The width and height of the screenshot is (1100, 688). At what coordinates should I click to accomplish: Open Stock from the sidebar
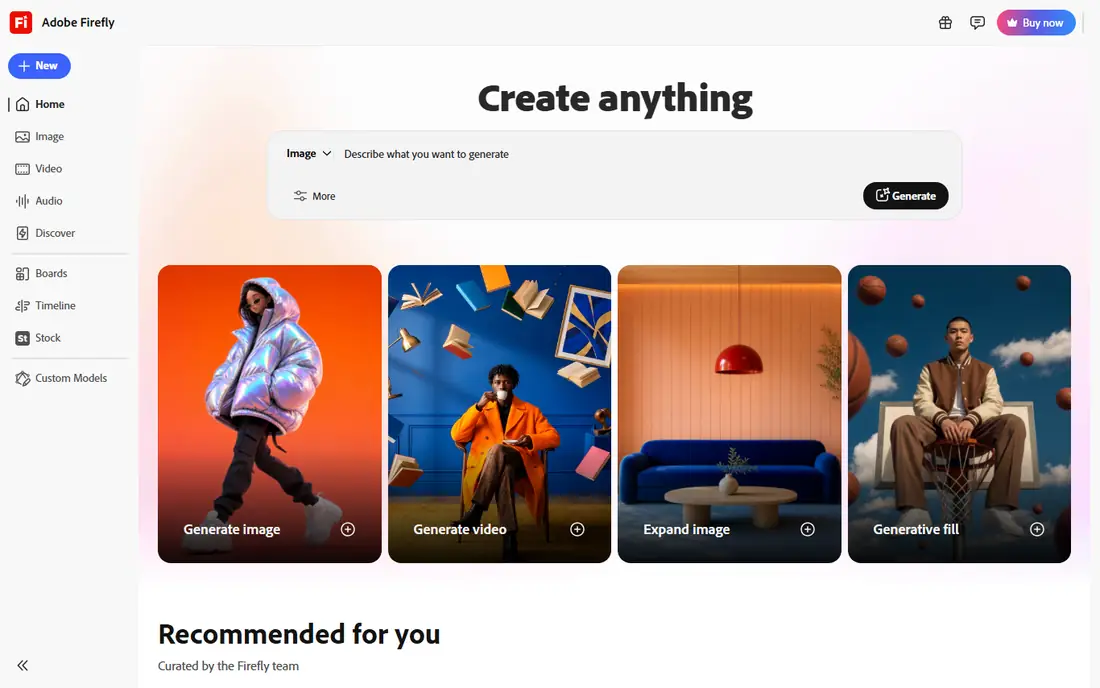(x=48, y=338)
